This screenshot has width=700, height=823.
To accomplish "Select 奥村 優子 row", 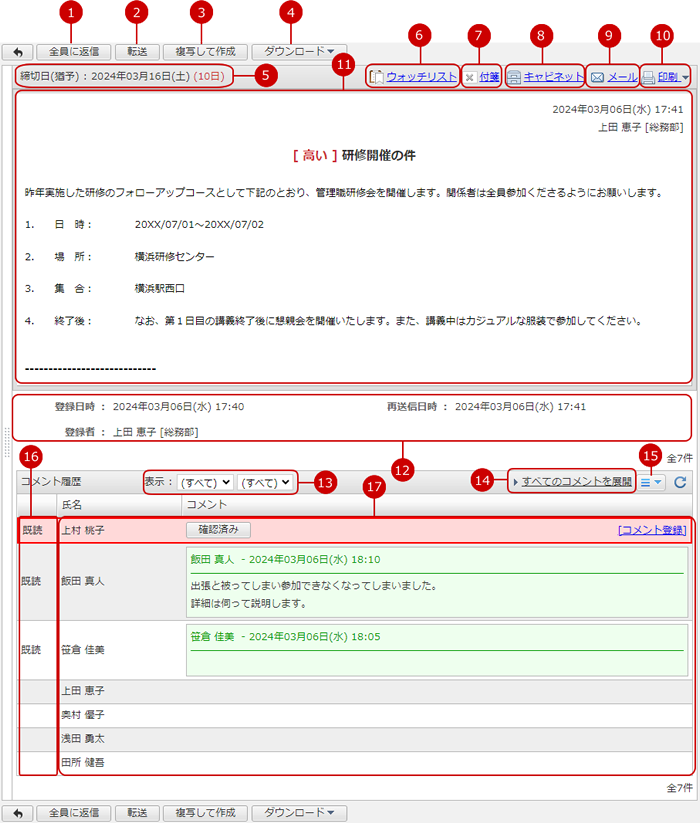I will pyautogui.click(x=355, y=715).
